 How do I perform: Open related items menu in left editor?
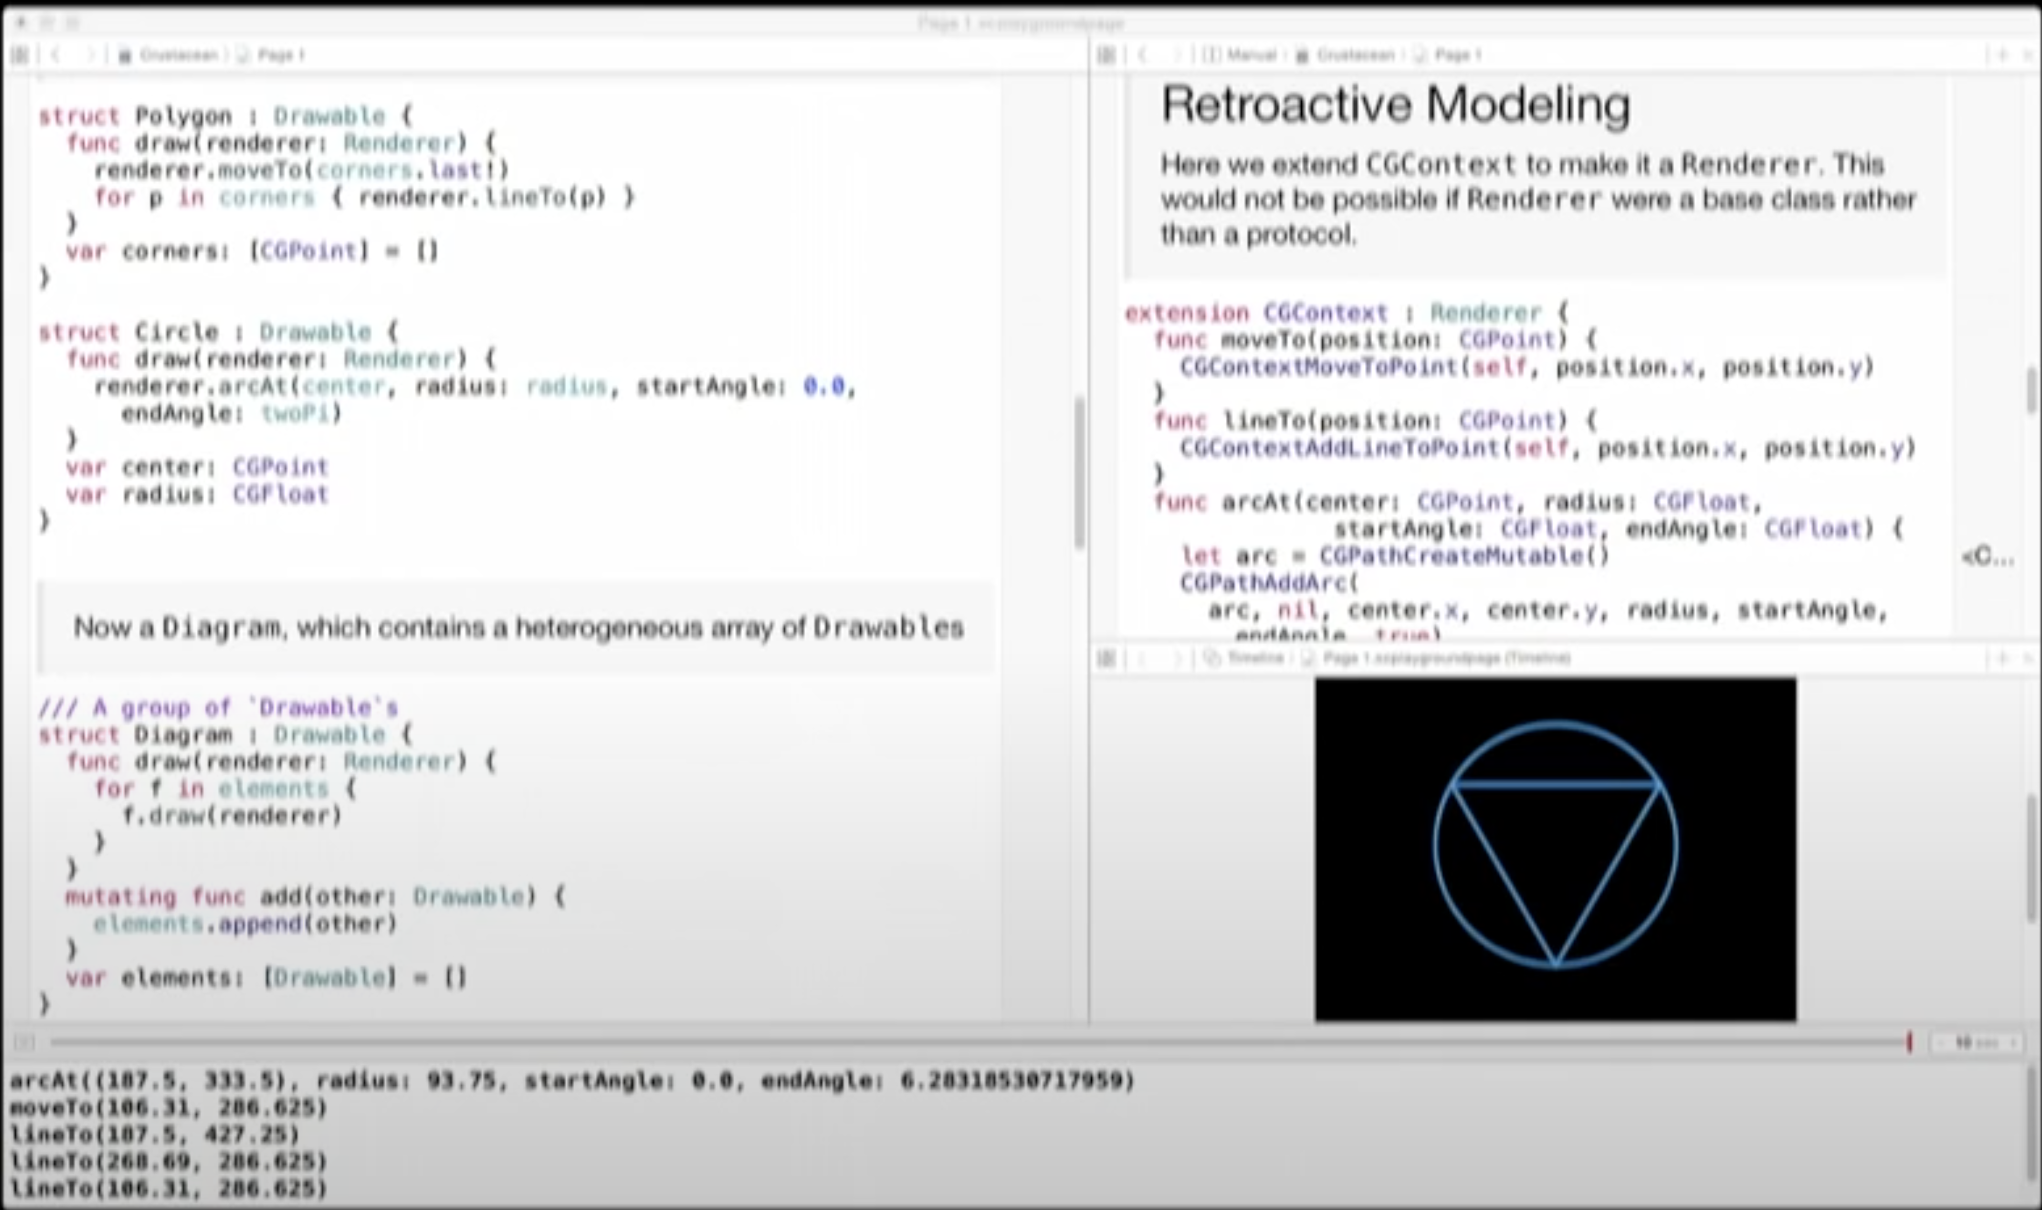(x=19, y=55)
